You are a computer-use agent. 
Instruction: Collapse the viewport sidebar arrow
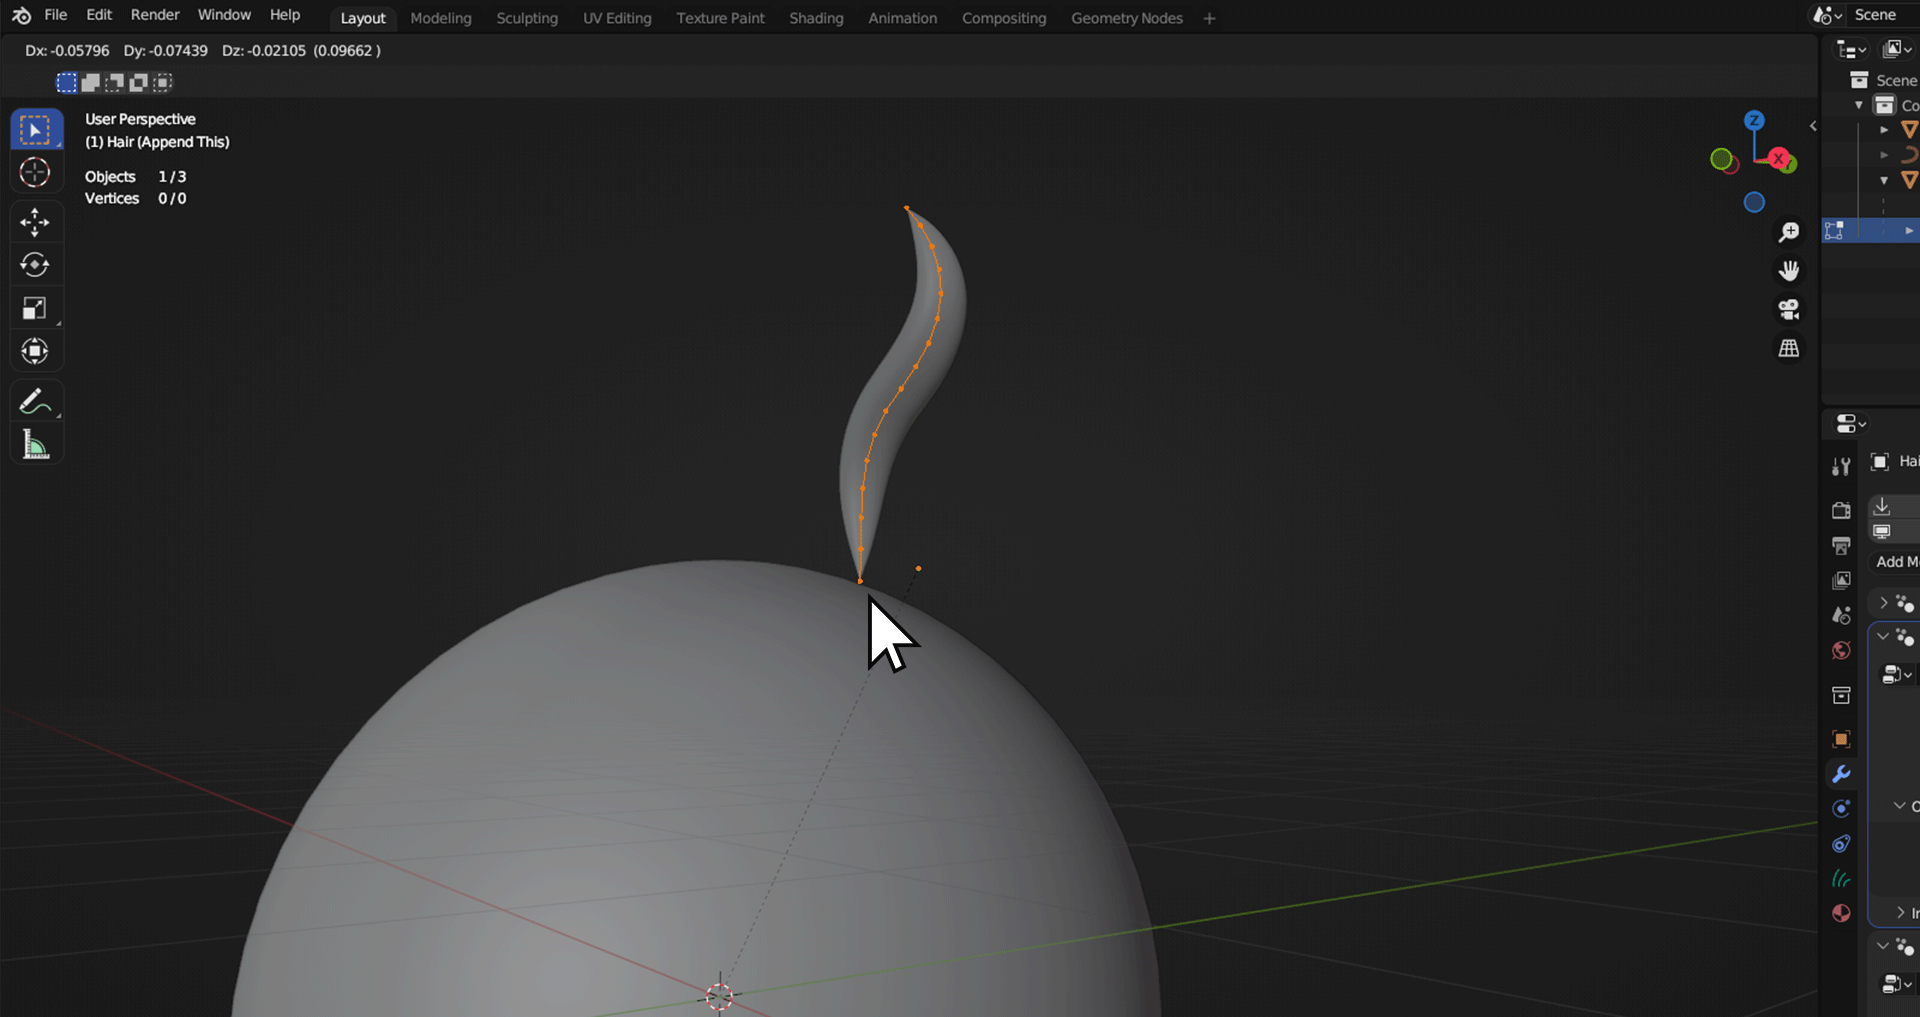coord(1813,126)
